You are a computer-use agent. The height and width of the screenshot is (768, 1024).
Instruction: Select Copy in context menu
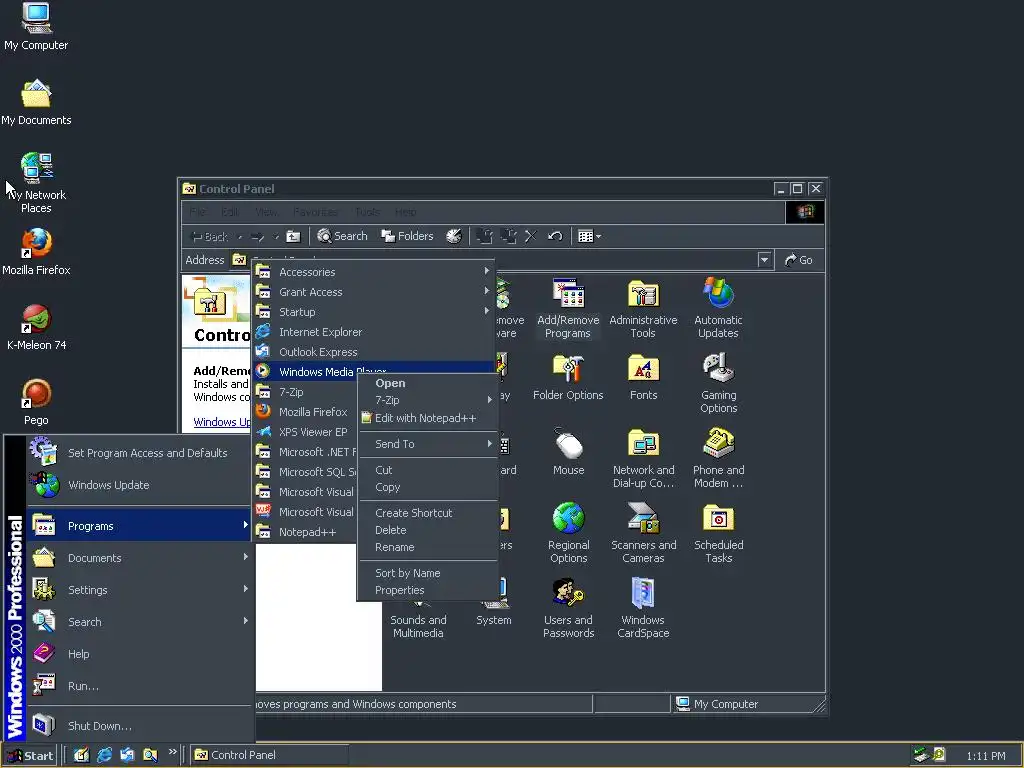coord(428,487)
